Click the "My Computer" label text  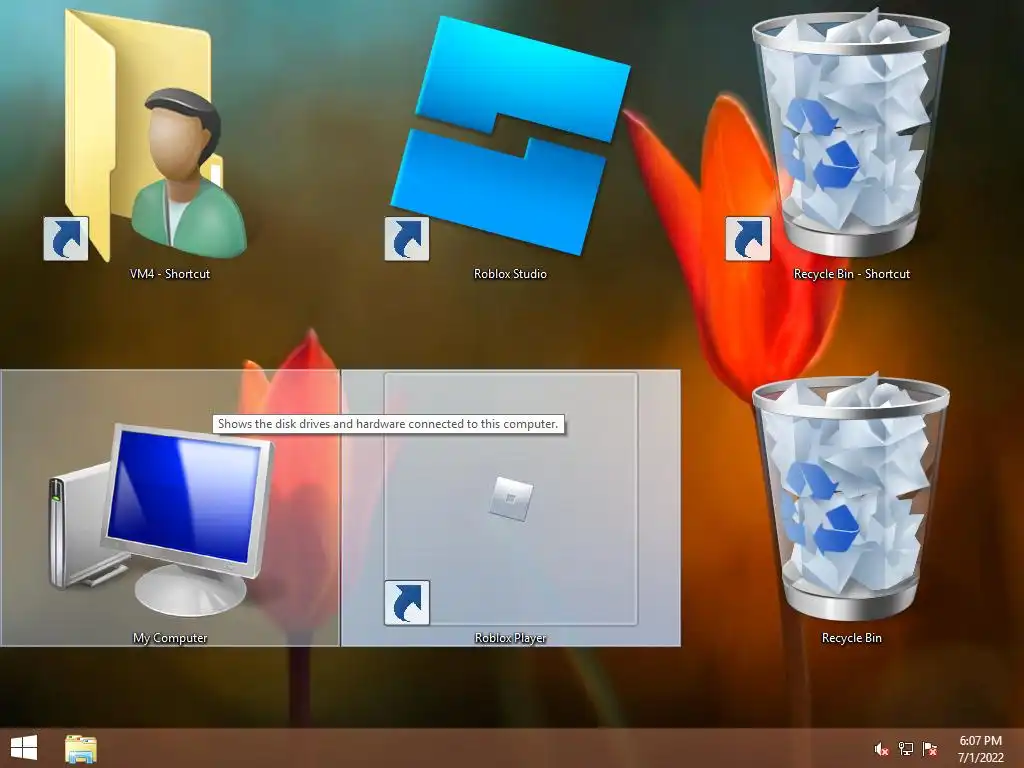[170, 637]
